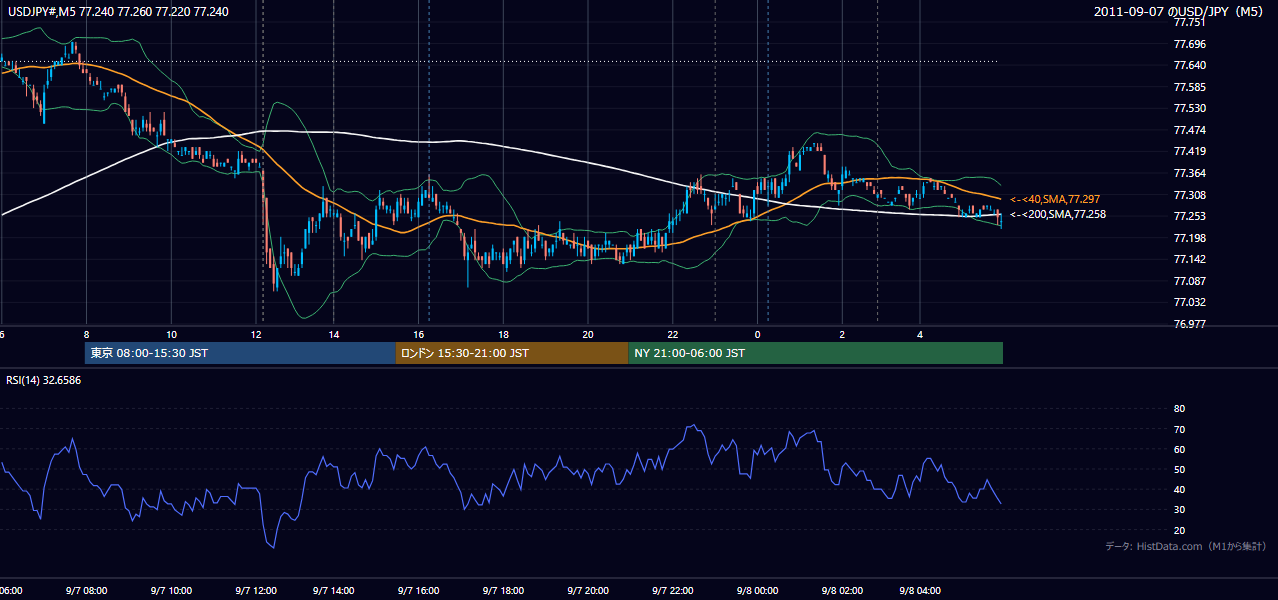The height and width of the screenshot is (600, 1278).
Task: Select the Tokyo 08:00-15:30 JST session bar
Action: point(240,353)
